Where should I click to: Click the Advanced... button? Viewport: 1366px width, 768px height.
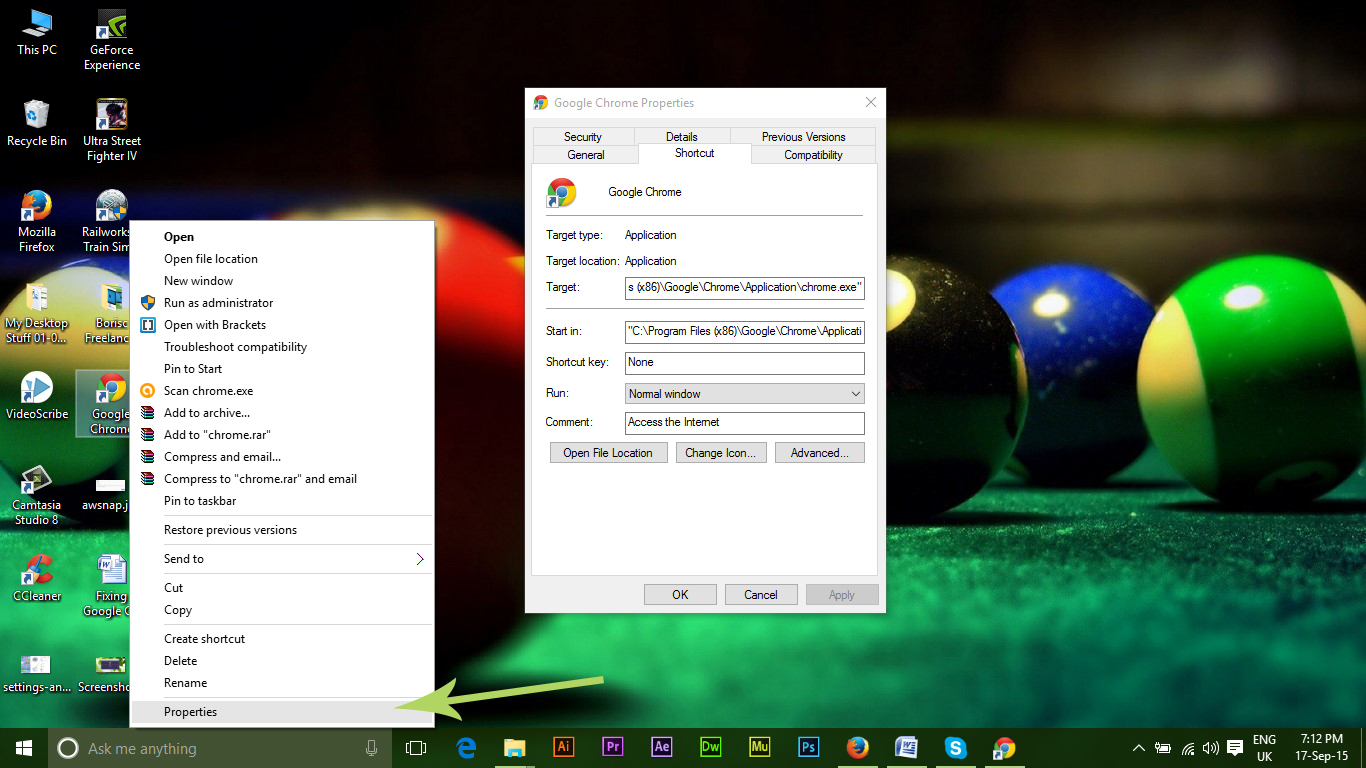tap(820, 453)
